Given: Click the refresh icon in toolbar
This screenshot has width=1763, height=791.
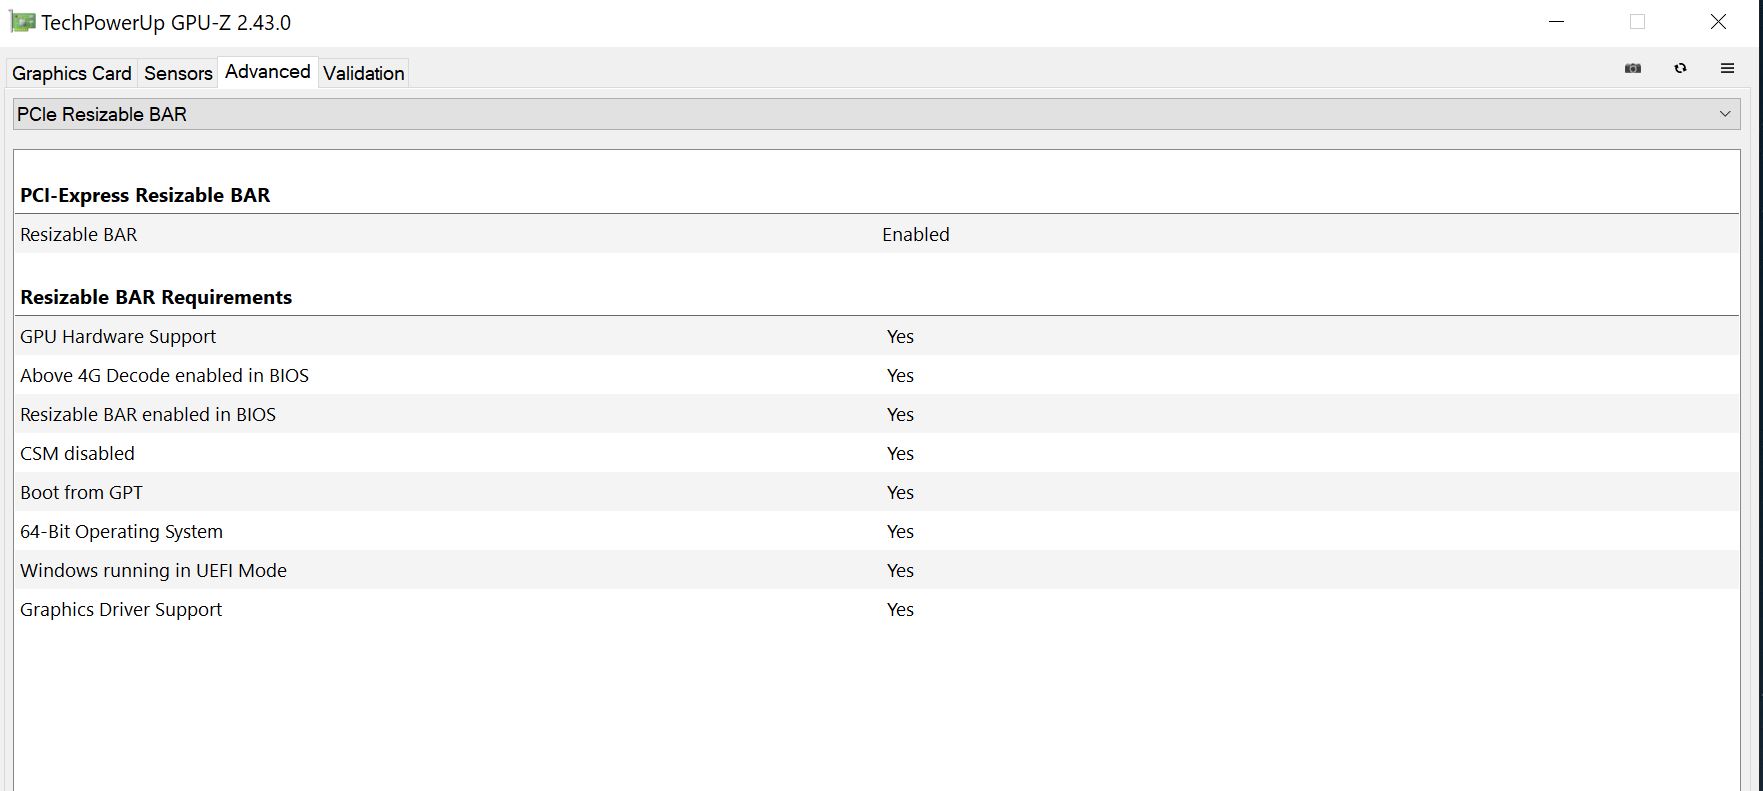Looking at the screenshot, I should 1680,68.
